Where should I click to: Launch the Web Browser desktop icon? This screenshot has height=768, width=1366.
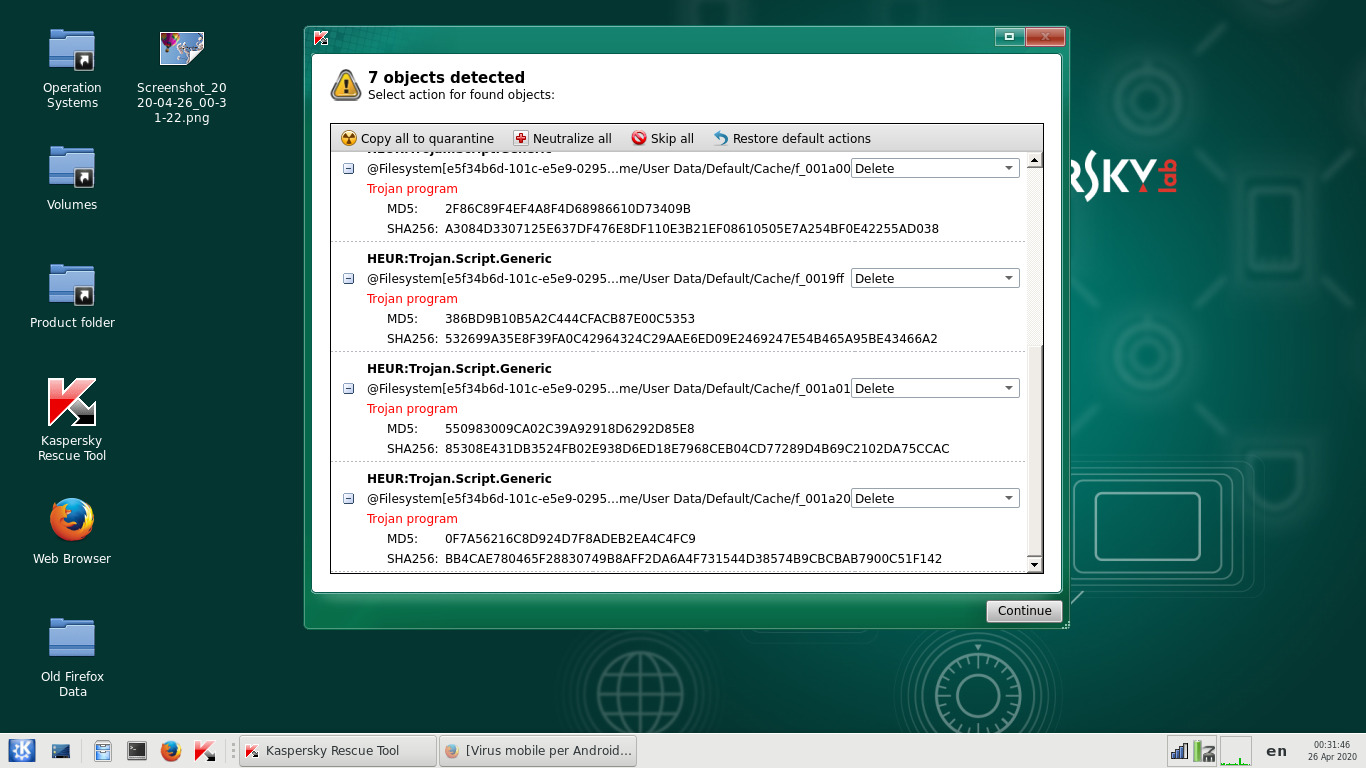(72, 532)
